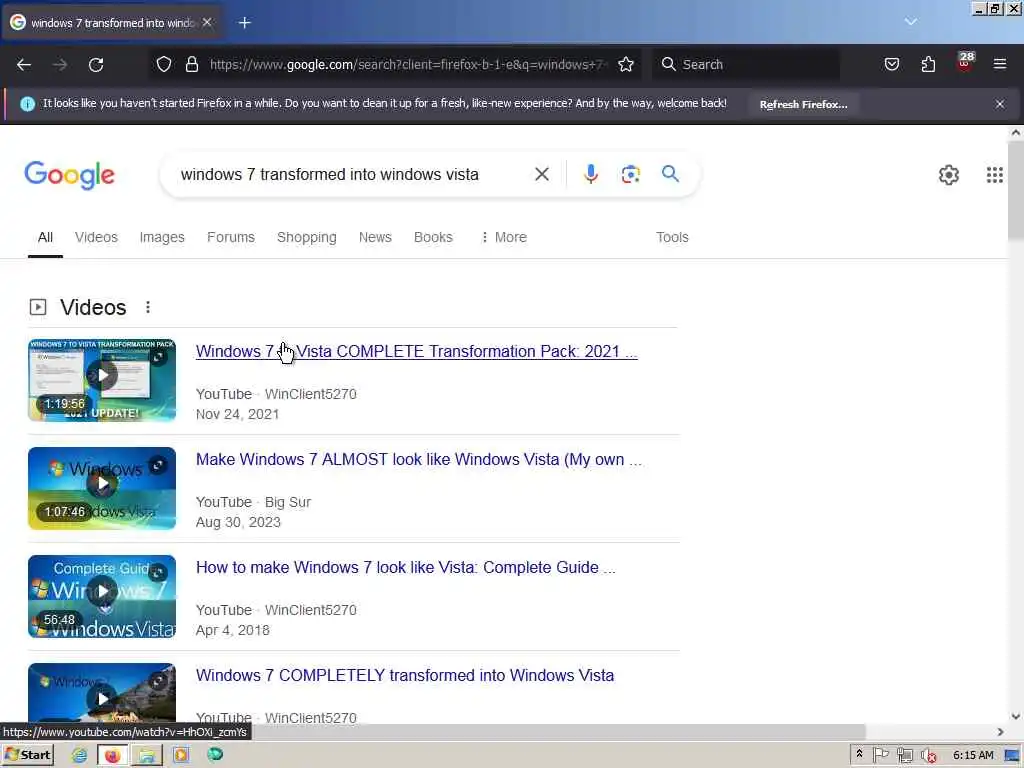Image resolution: width=1024 pixels, height=768 pixels.
Task: Expand the list all tabs dropdown
Action: pos(910,22)
